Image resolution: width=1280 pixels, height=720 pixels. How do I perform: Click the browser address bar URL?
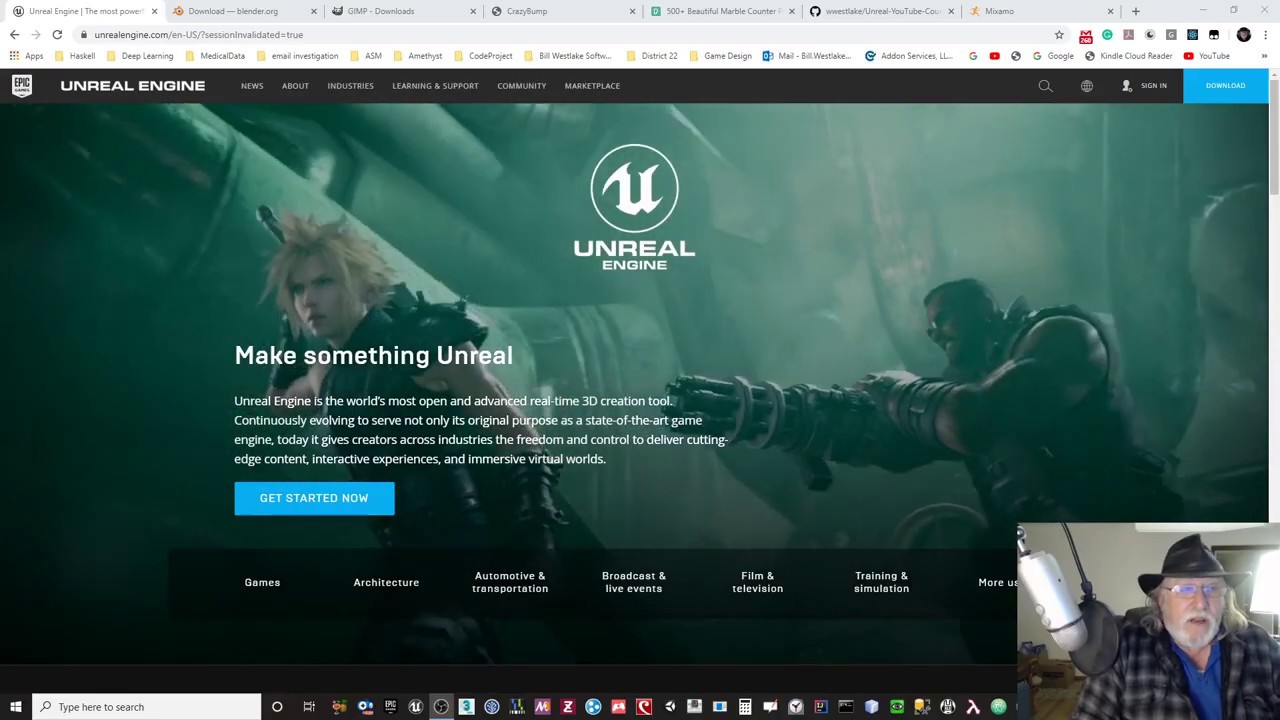coord(199,35)
